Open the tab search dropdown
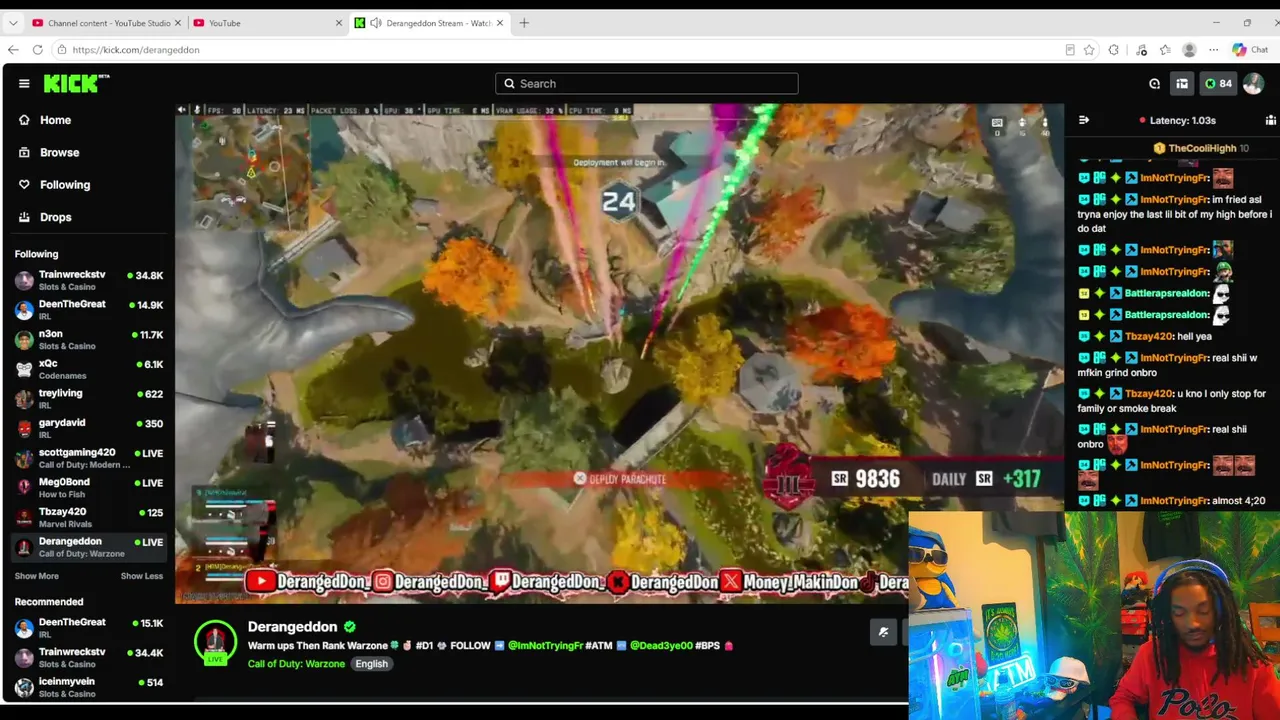The height and width of the screenshot is (720, 1280). click(x=13, y=23)
